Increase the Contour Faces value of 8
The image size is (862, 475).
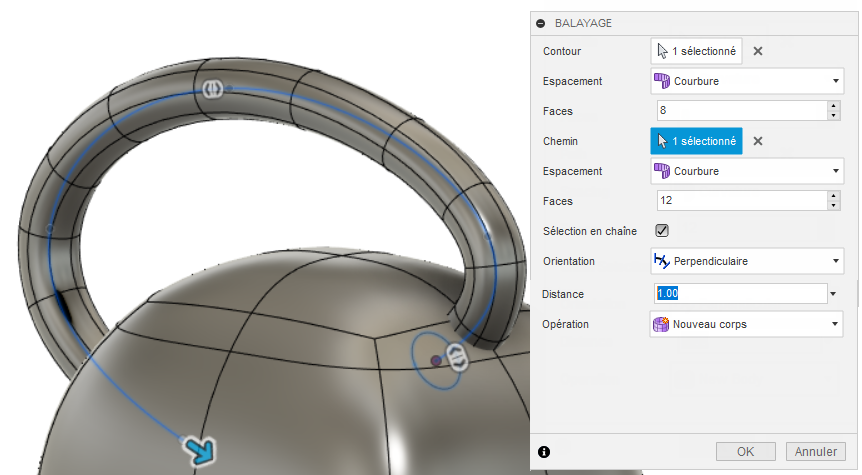click(x=834, y=106)
